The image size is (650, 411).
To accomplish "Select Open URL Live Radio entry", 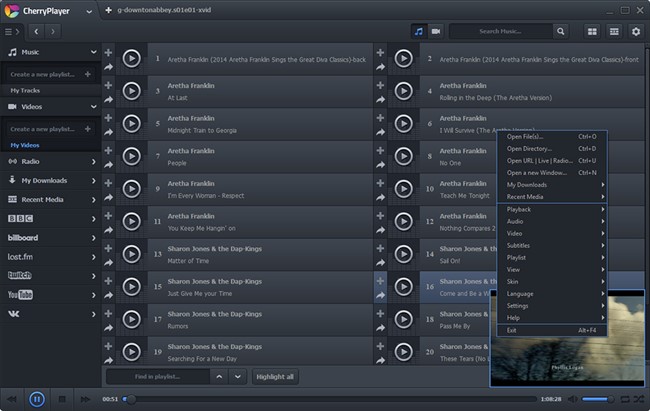I will point(552,161).
